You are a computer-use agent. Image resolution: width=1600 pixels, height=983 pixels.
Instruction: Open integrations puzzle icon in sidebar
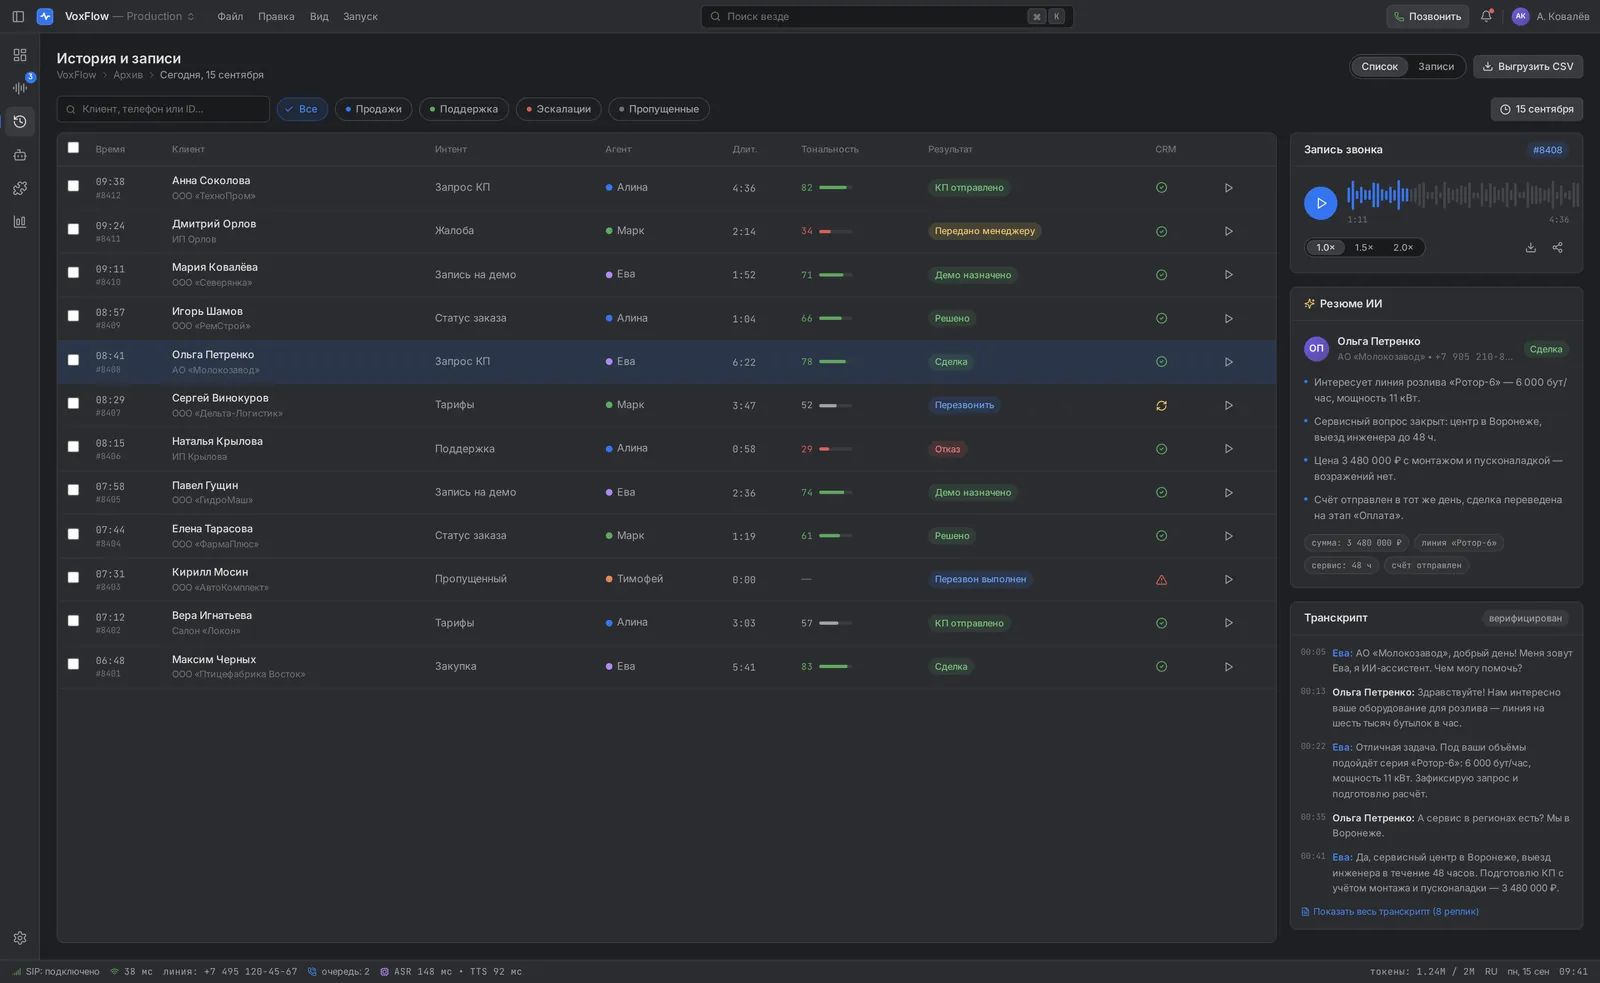[x=20, y=188]
